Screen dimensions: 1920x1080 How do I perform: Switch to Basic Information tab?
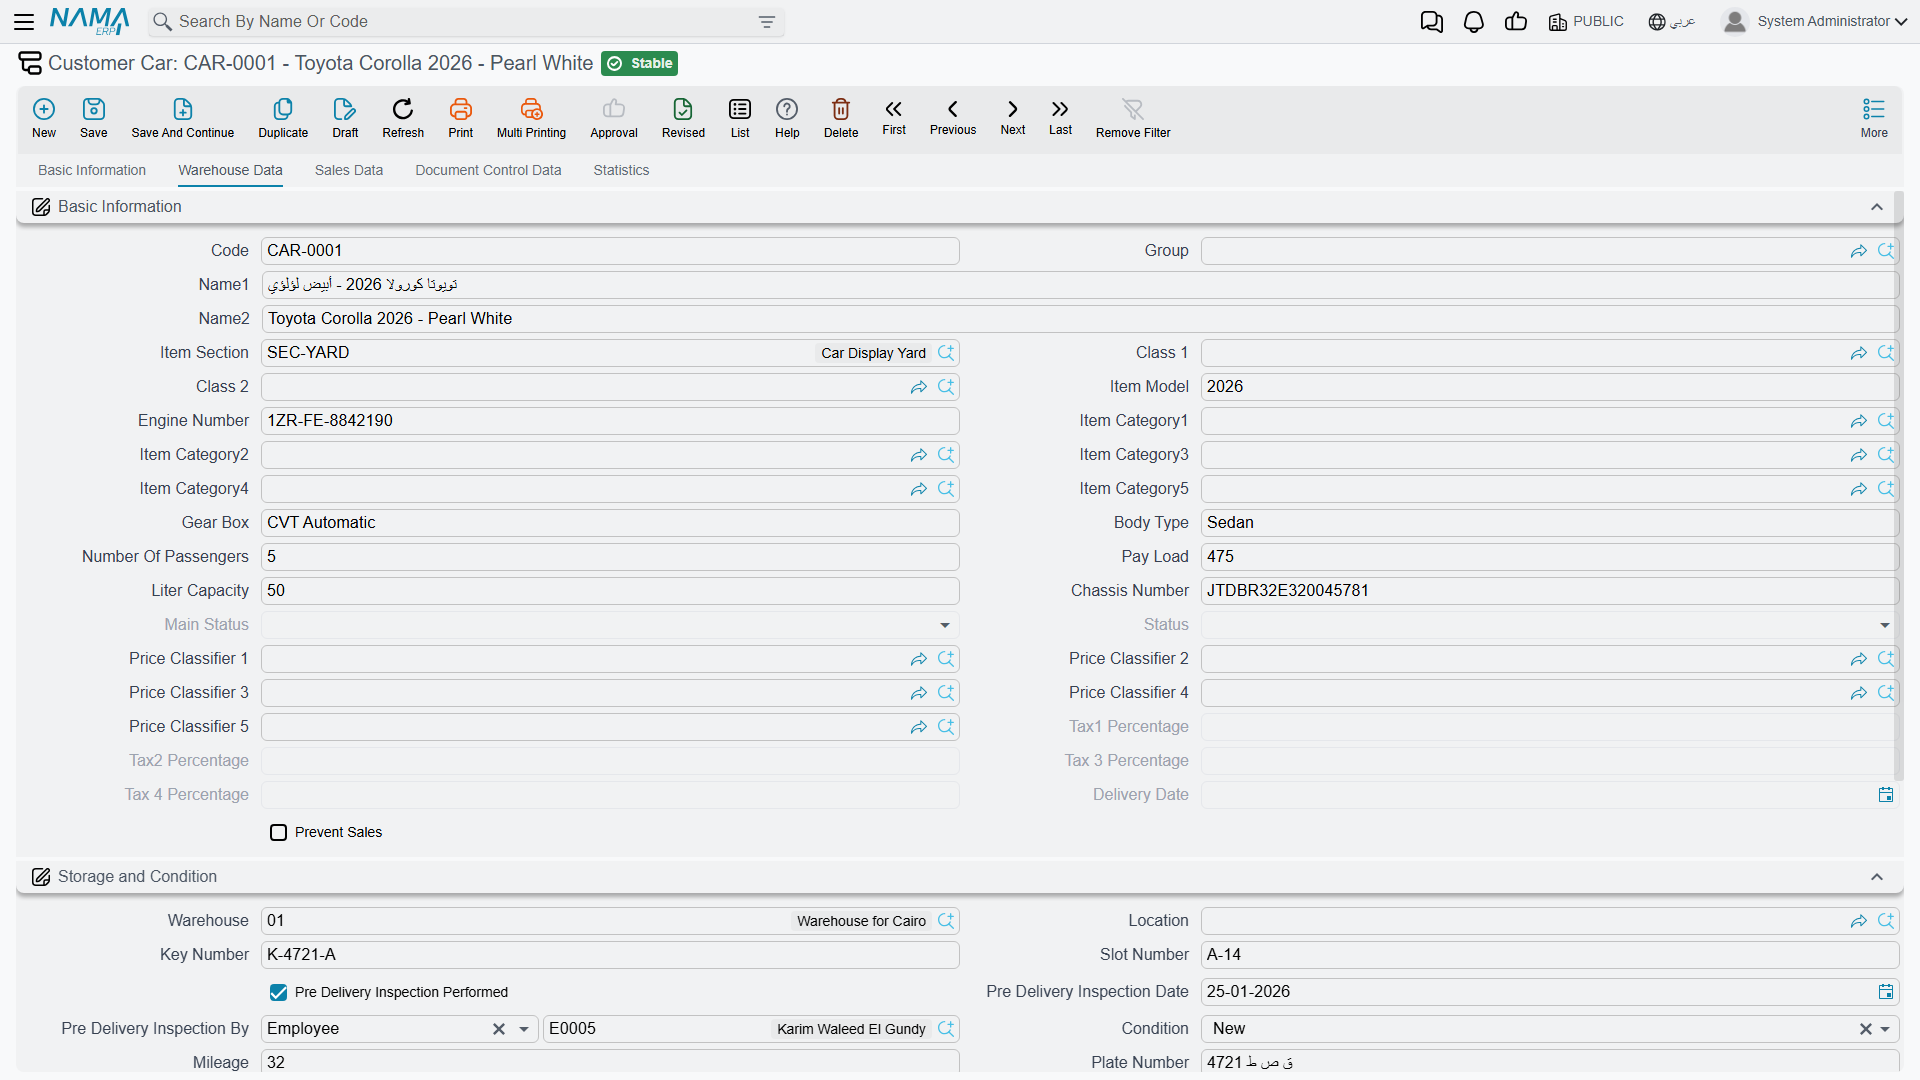[92, 170]
